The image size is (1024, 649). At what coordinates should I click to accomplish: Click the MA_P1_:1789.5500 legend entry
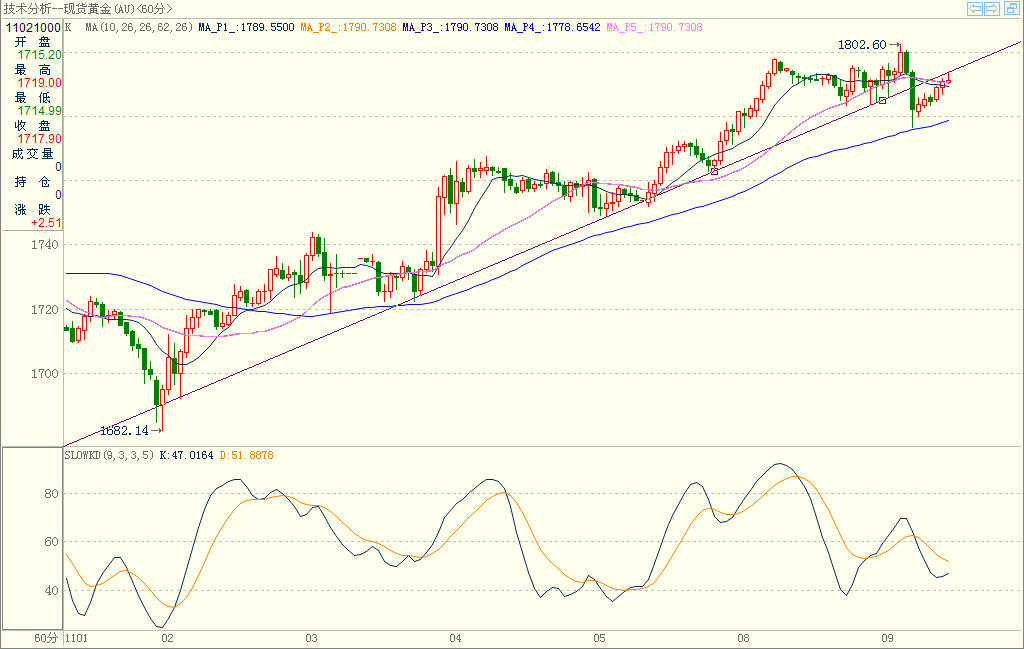pos(246,27)
